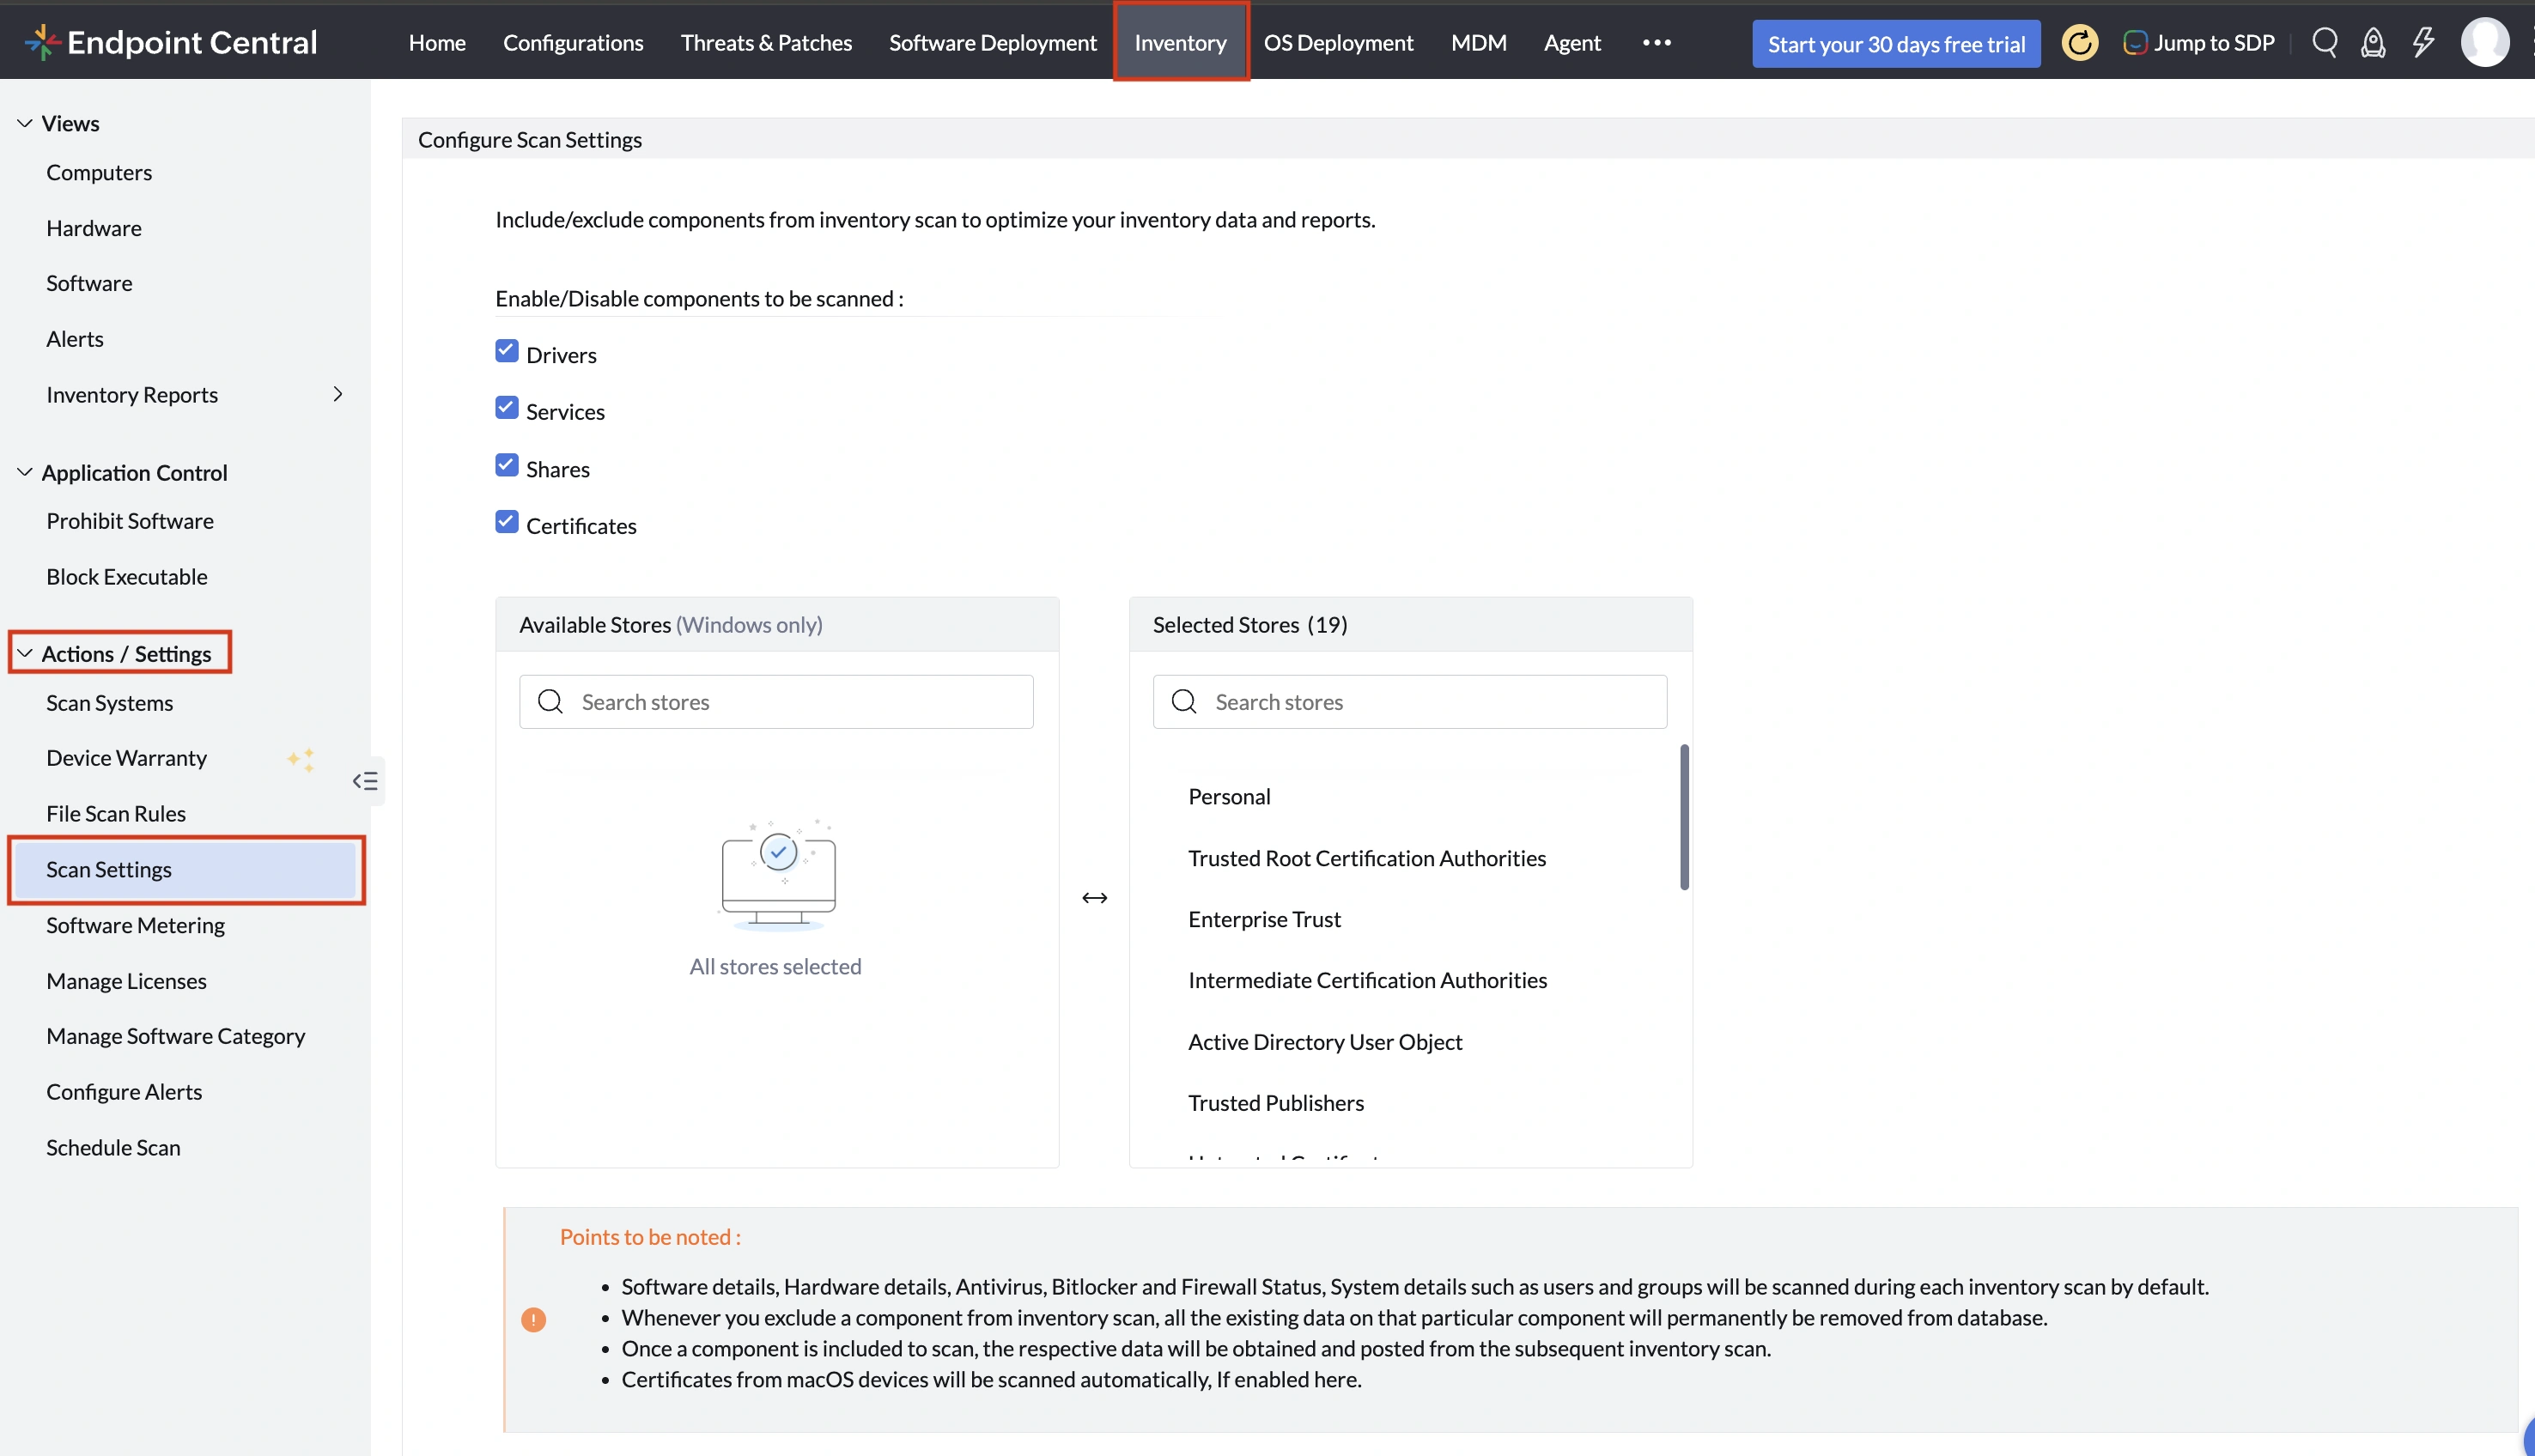Open the Agent tab
This screenshot has width=2535, height=1456.
click(1572, 42)
